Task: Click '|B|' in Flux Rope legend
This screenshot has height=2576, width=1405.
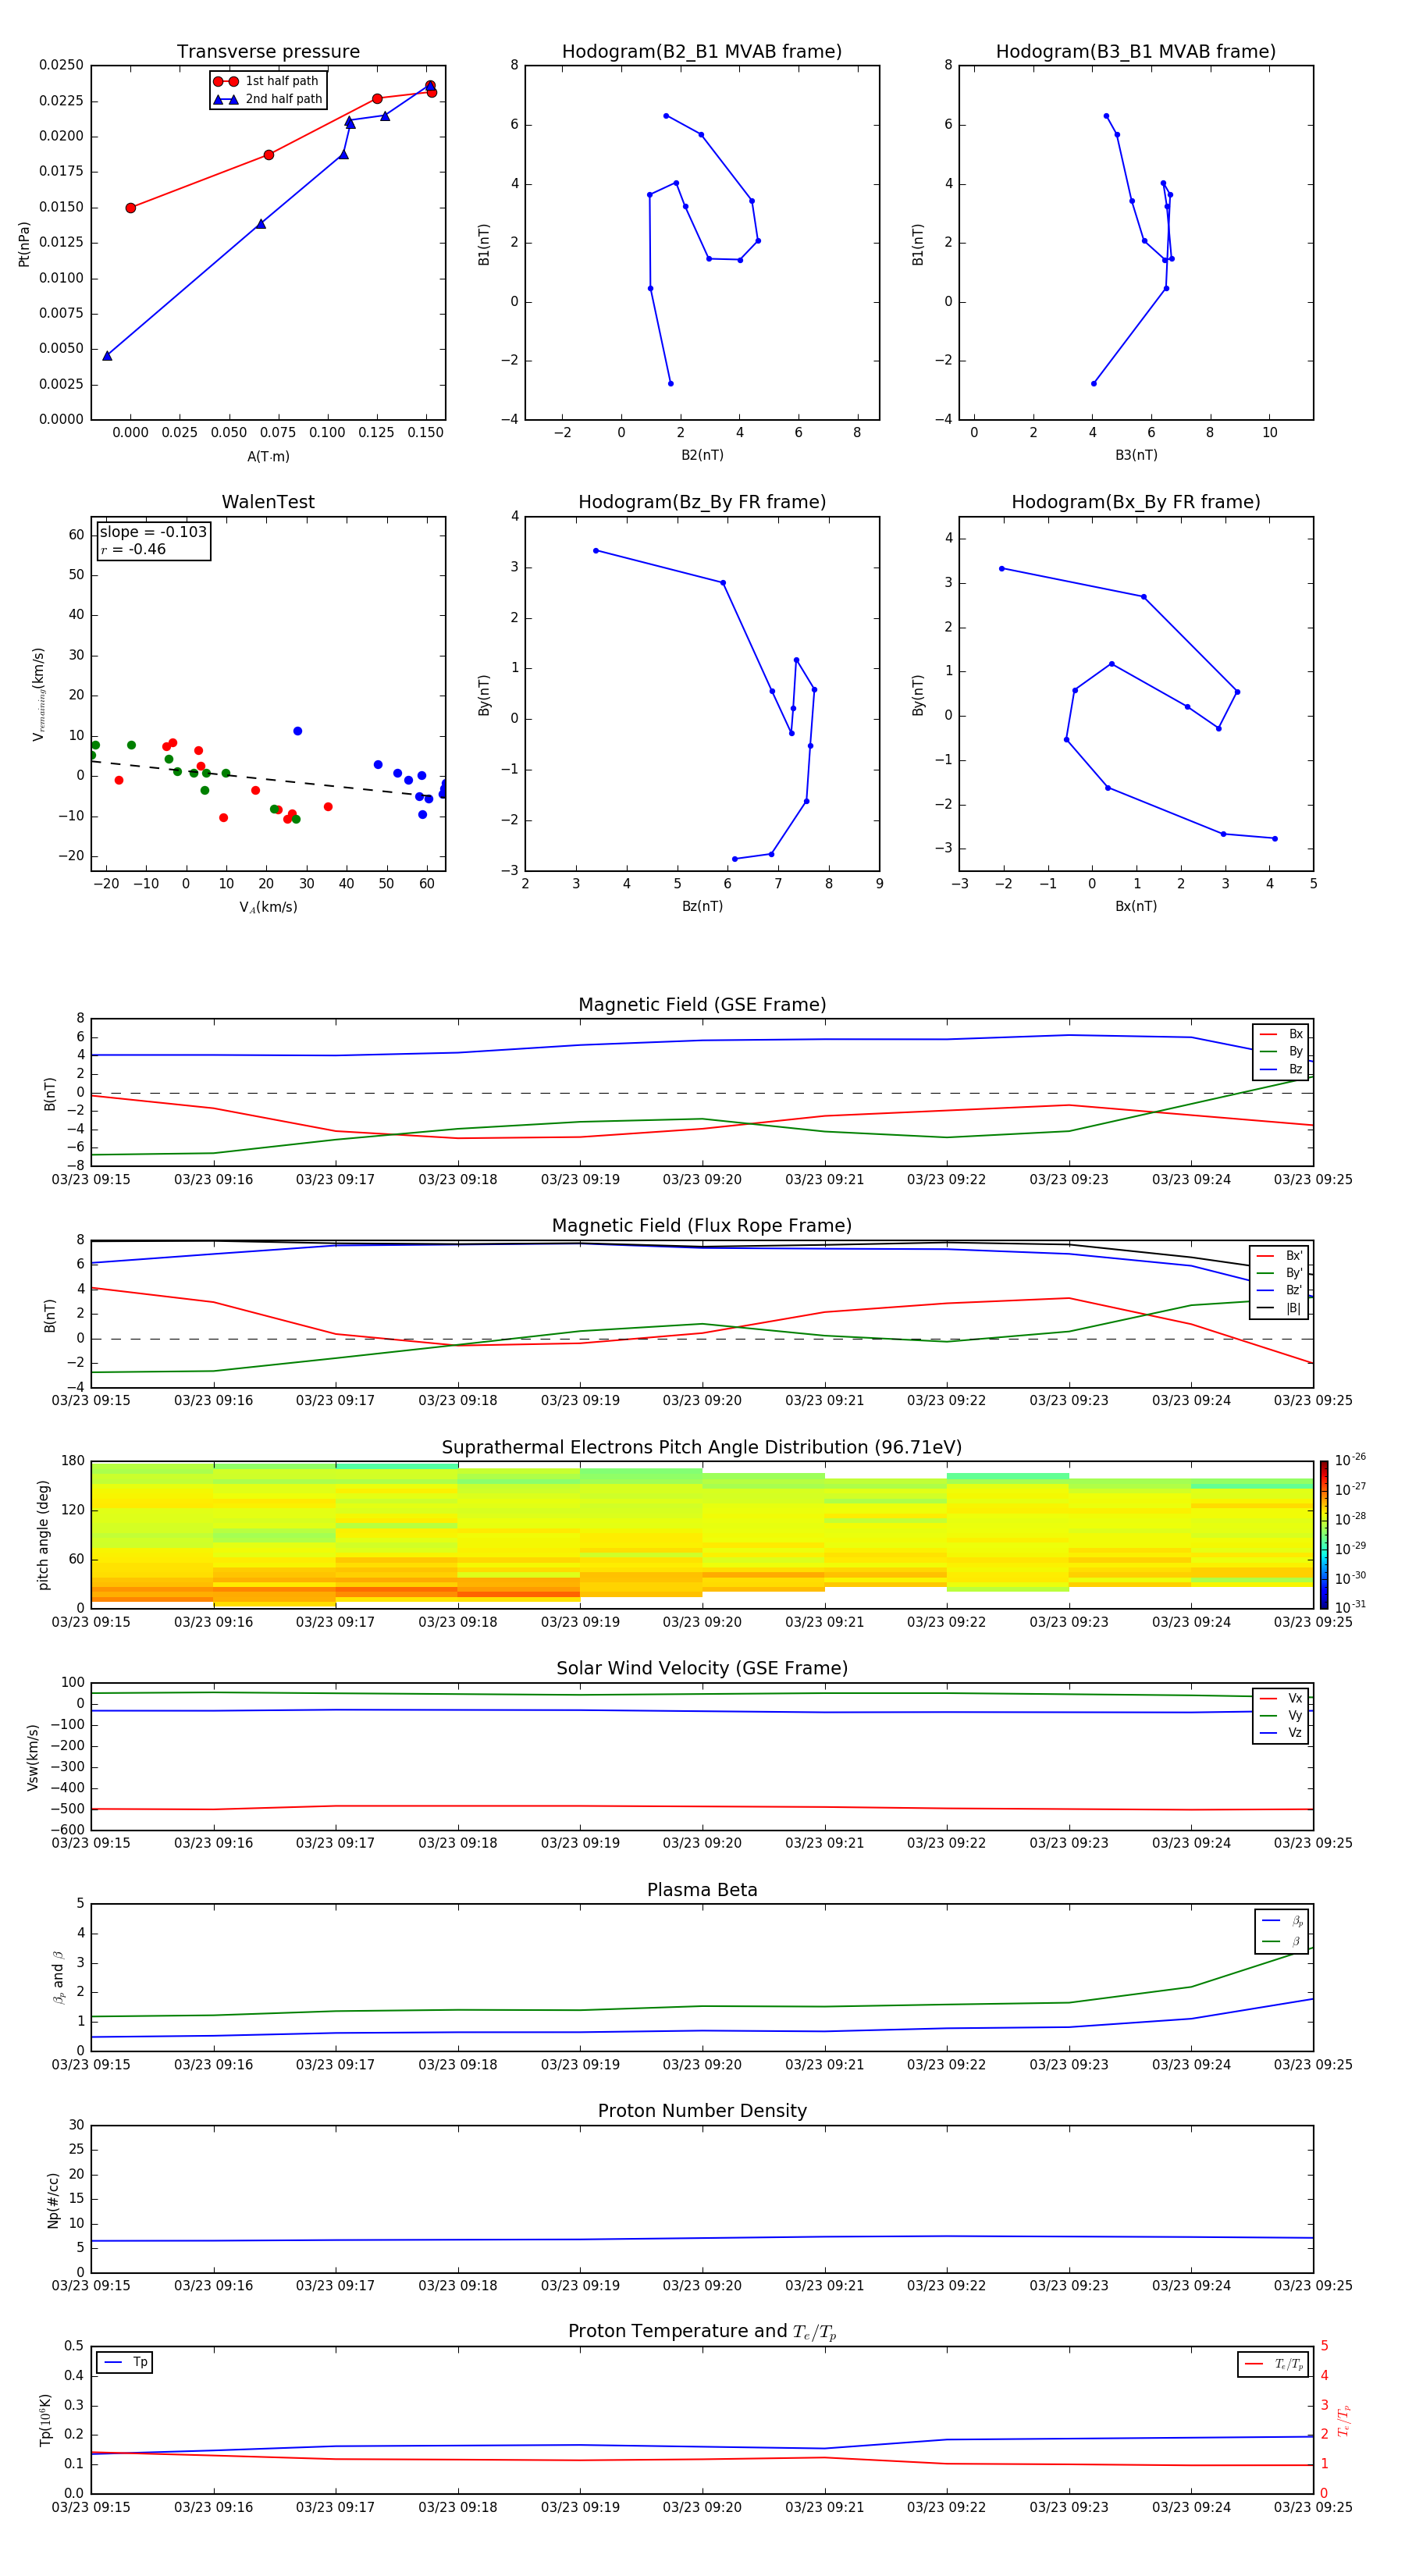Action: (x=1279, y=1308)
